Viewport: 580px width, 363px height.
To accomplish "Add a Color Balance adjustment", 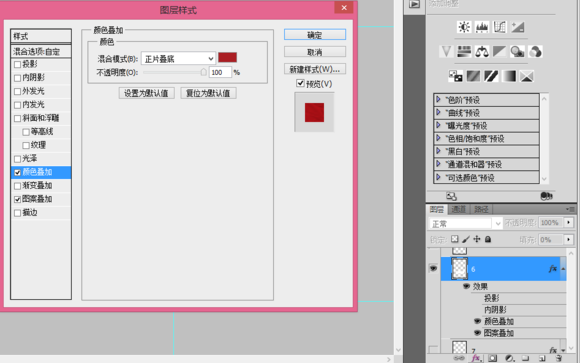I will [482, 51].
